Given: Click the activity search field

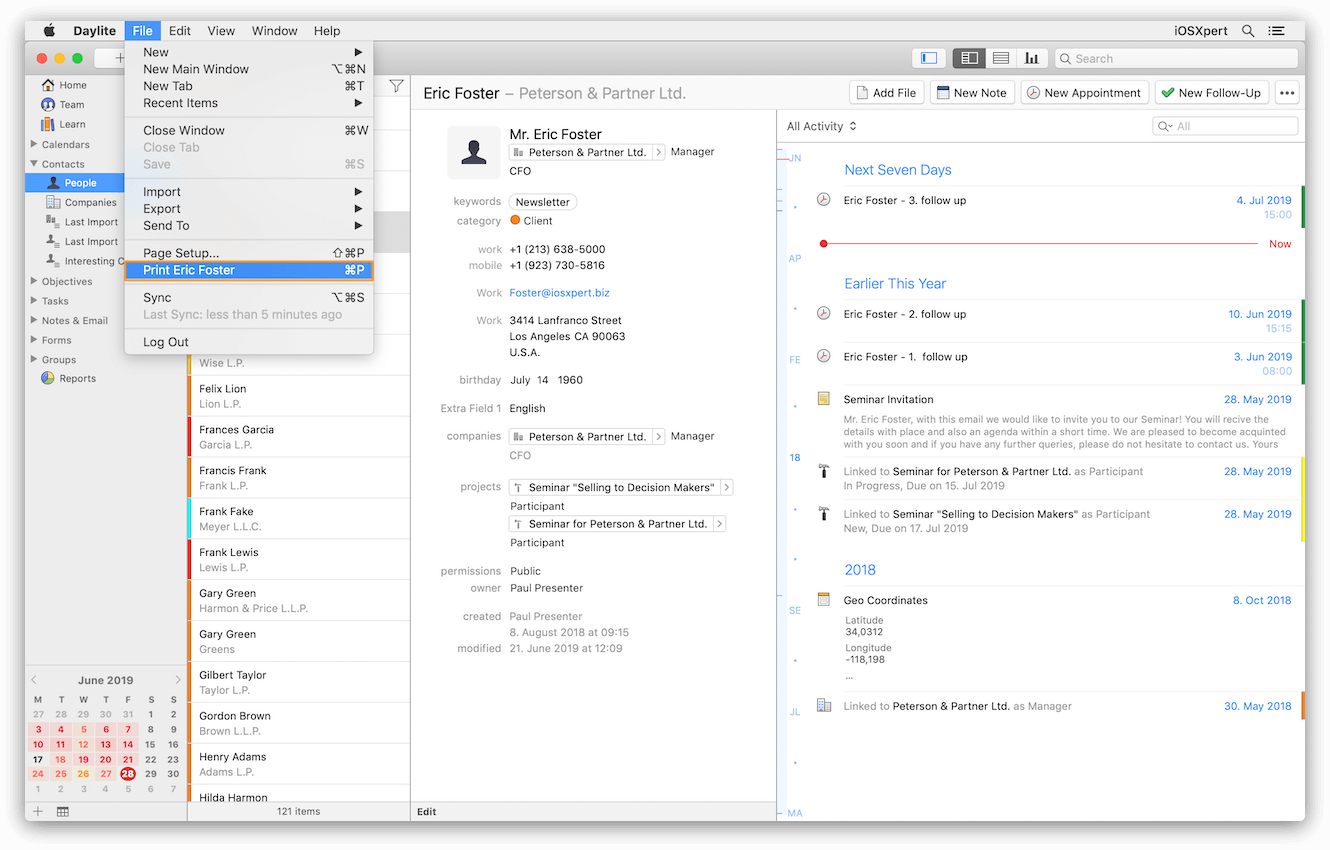Looking at the screenshot, I should pyautogui.click(x=1225, y=126).
